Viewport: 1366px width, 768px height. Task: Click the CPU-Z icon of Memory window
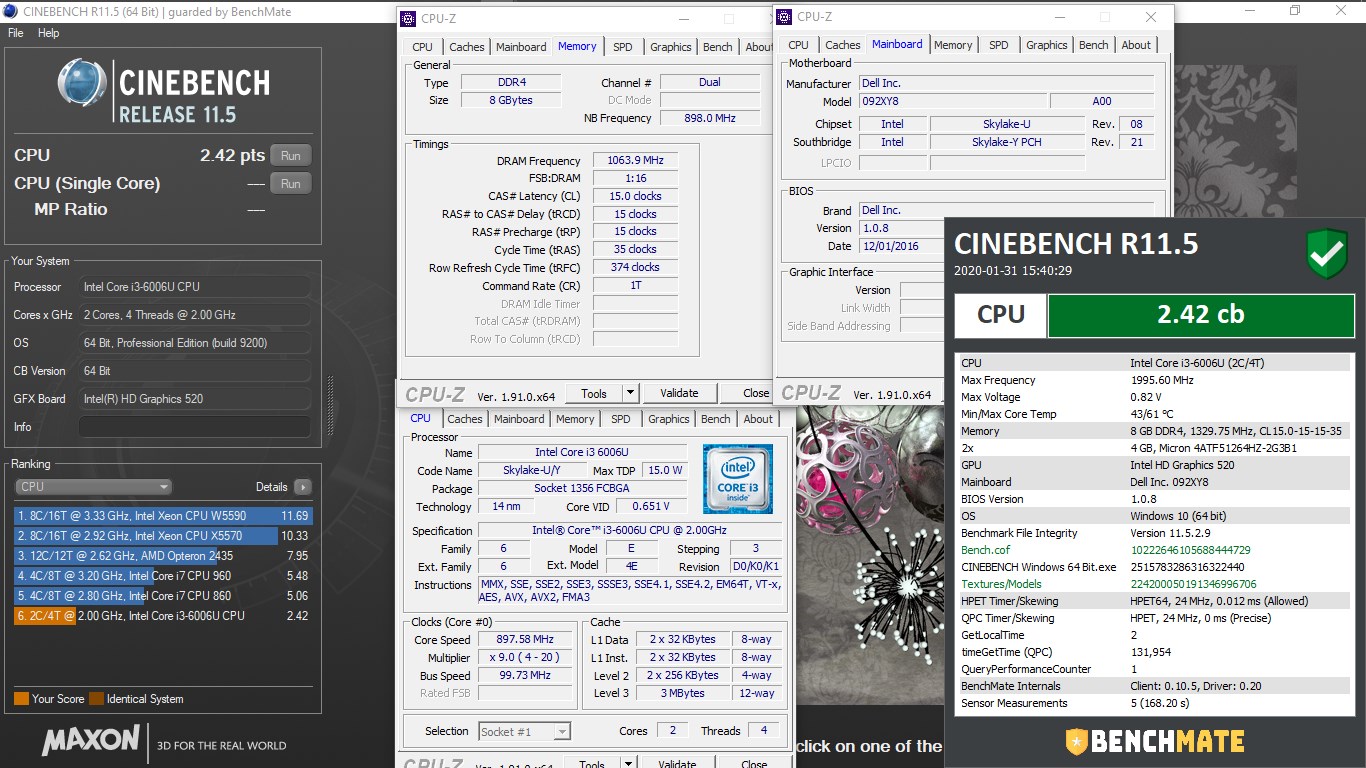[406, 18]
